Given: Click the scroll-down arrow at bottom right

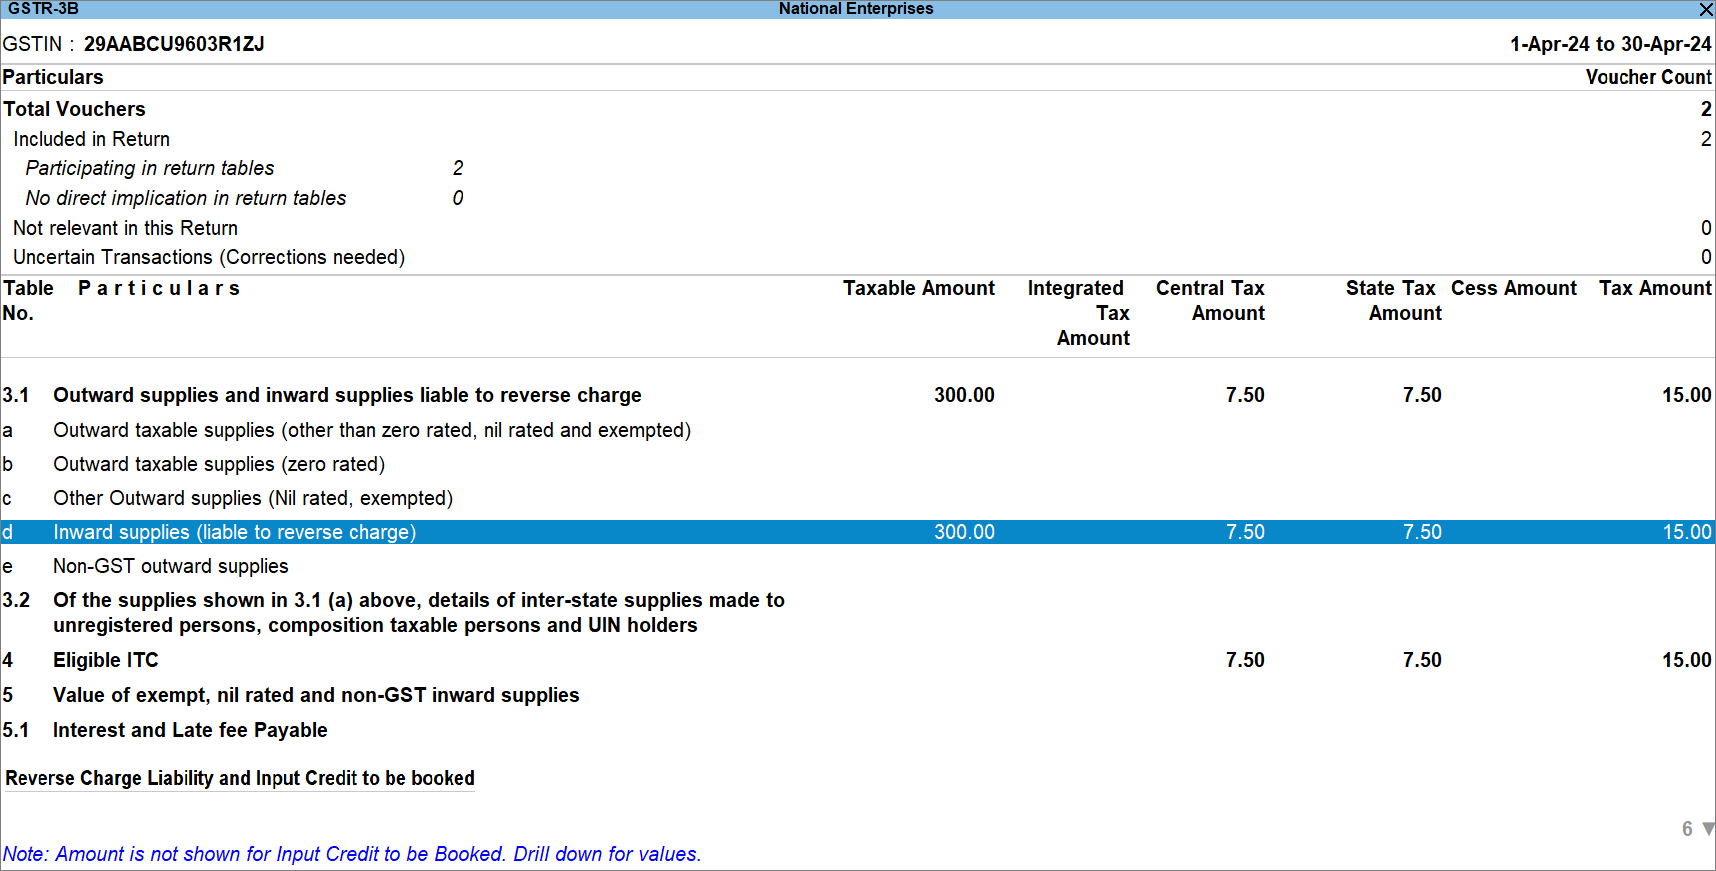Looking at the screenshot, I should point(1708,829).
